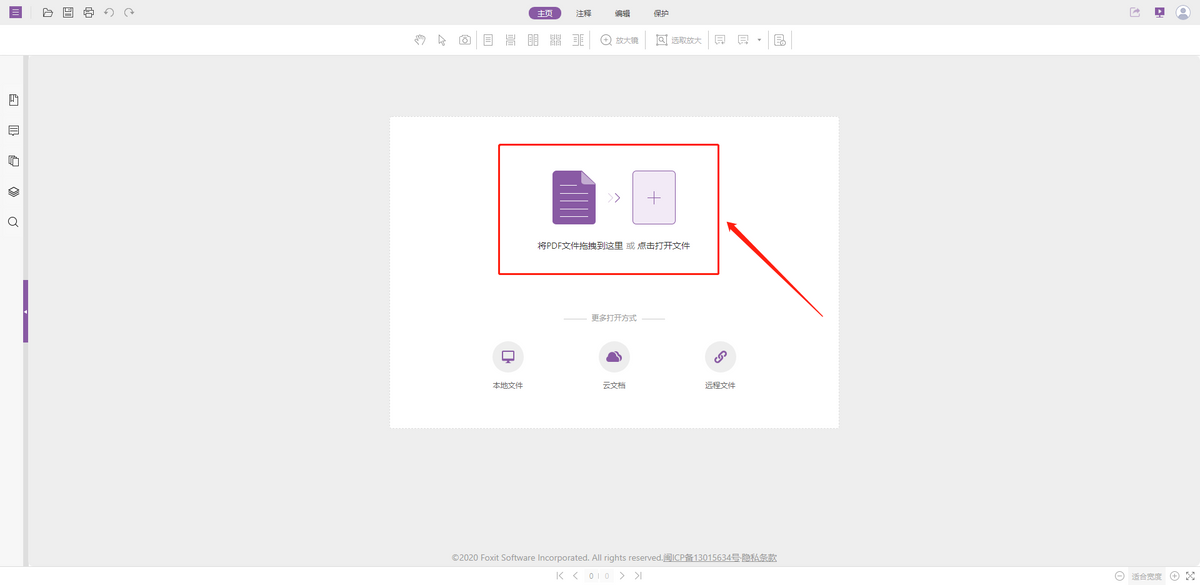The height and width of the screenshot is (585, 1200).
Task: Switch to continuous facing pages view
Action: click(x=555, y=40)
